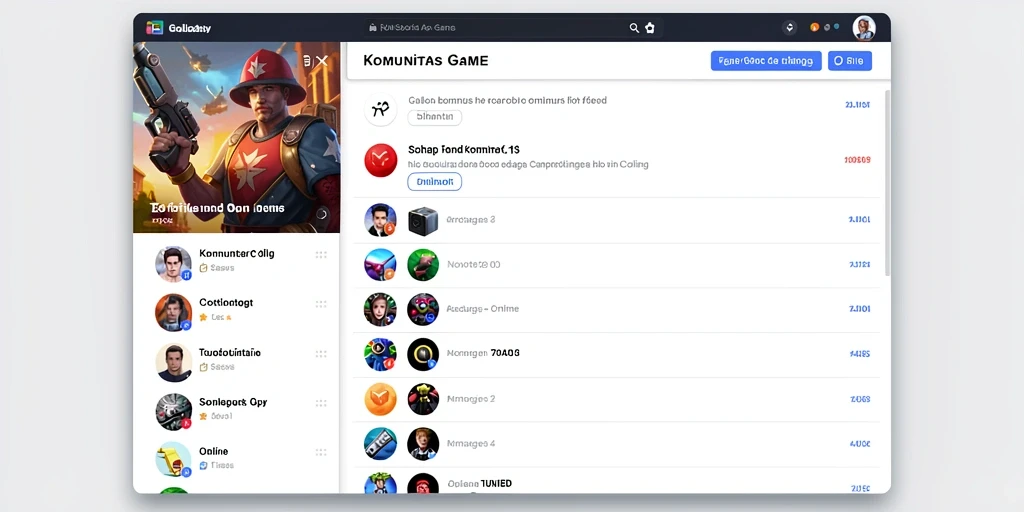Open the user profile avatar in top bar
This screenshot has height=512, width=1024.
863,27
